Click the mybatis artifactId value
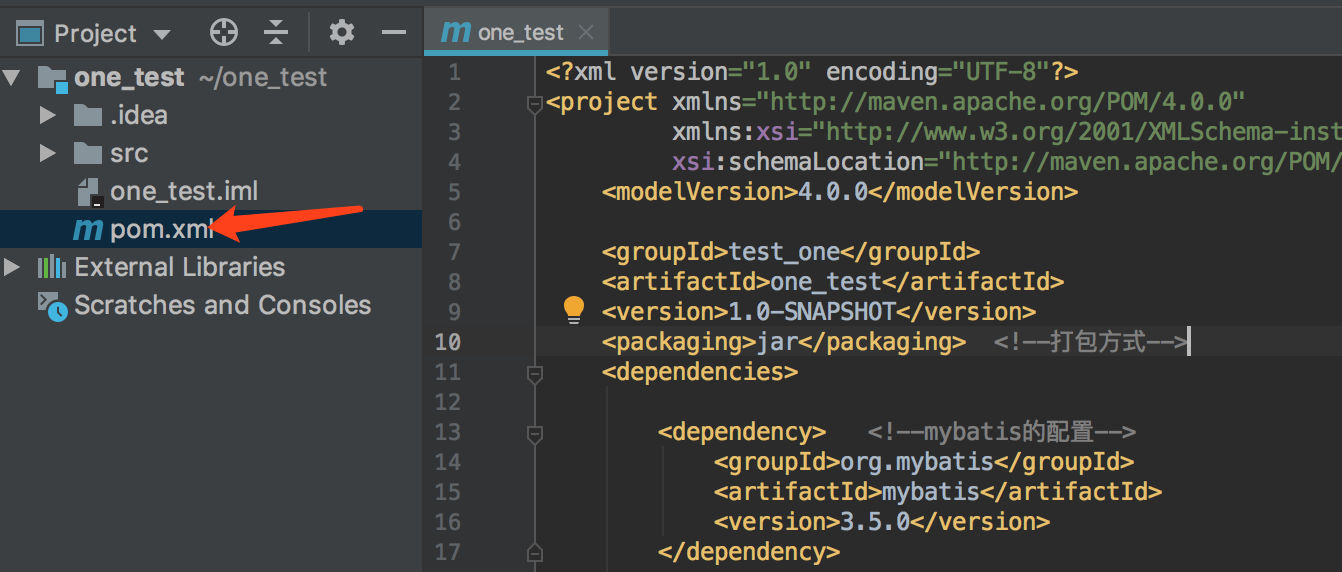1342x572 pixels. click(931, 492)
